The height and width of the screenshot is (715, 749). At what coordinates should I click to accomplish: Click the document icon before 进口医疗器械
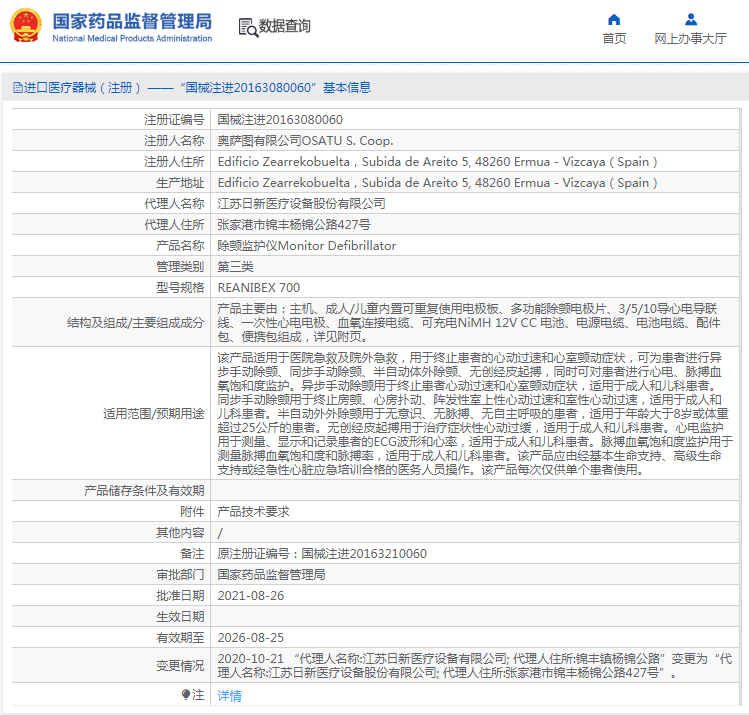tap(17, 88)
